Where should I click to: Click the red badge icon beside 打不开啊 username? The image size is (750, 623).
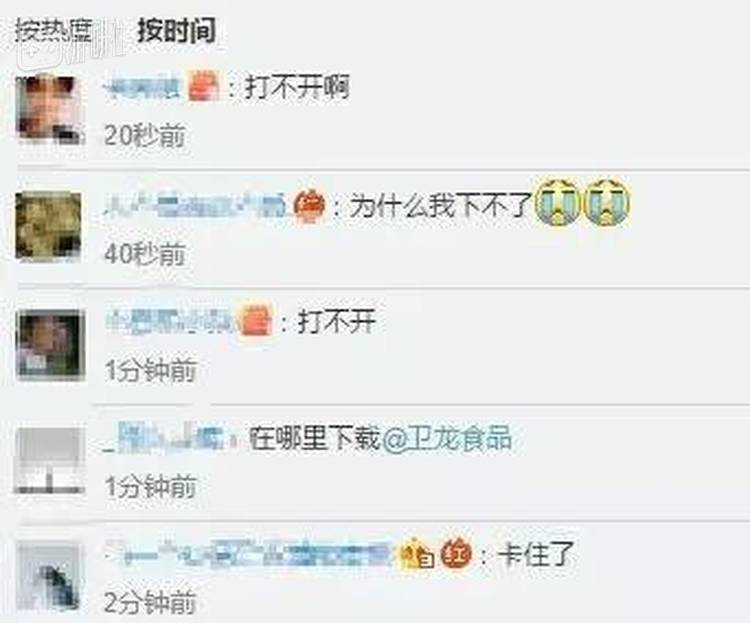tap(204, 86)
